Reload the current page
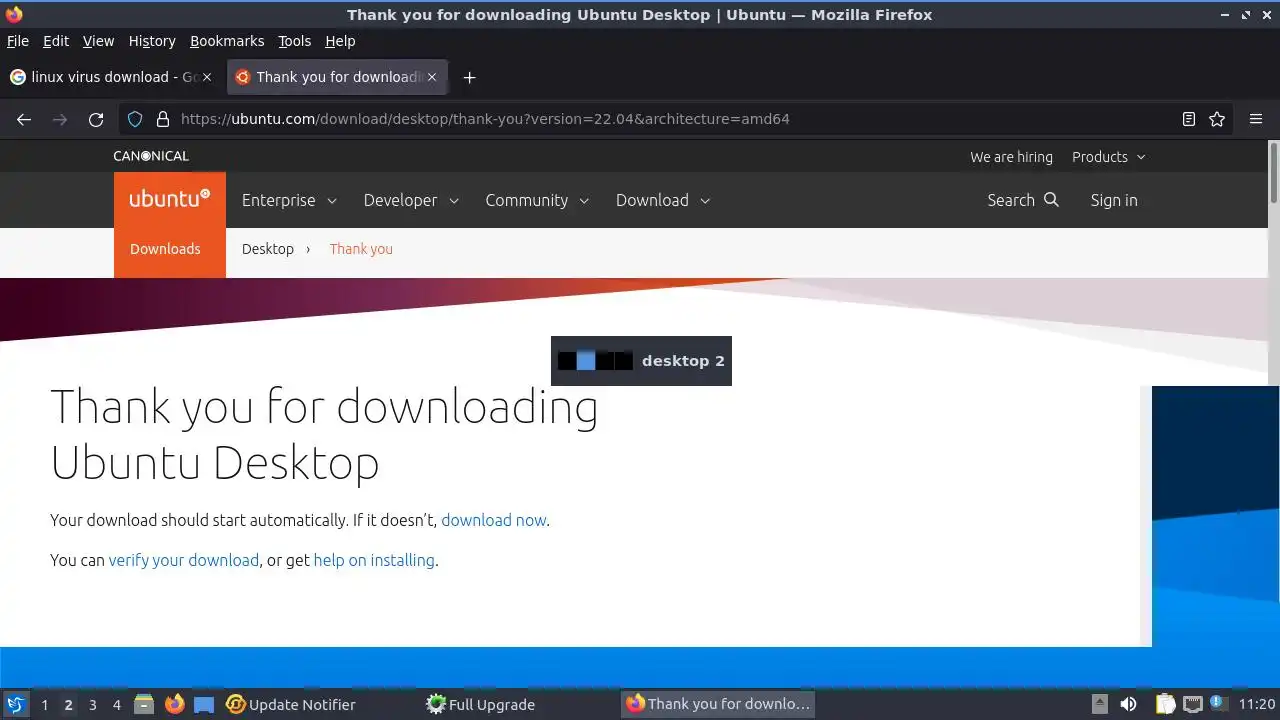Viewport: 1280px width, 720px height. (96, 119)
